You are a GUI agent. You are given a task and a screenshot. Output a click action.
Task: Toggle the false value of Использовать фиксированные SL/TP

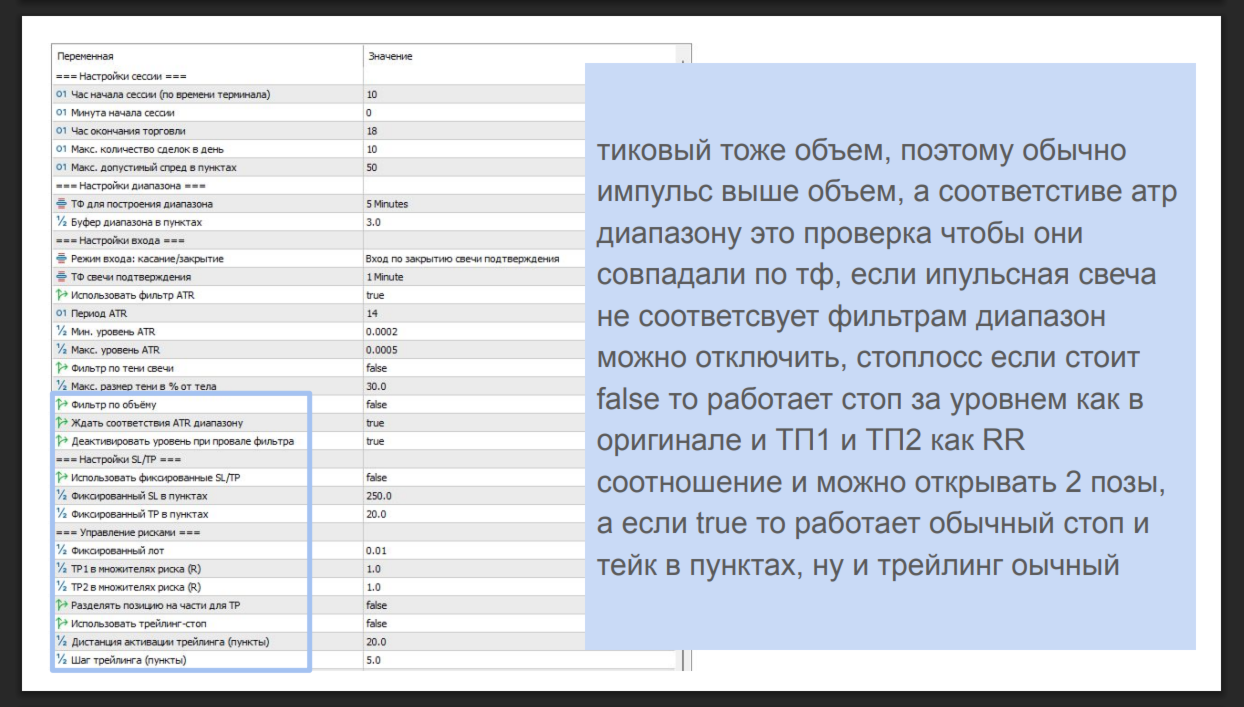tap(473, 478)
